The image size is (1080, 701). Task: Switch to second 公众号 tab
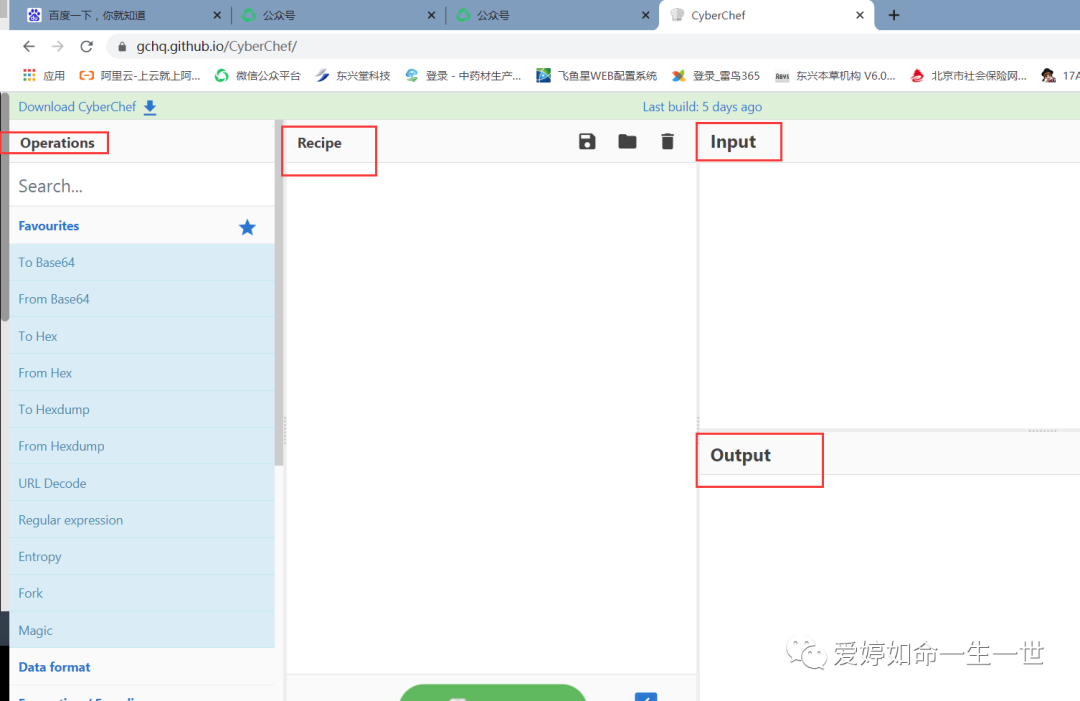pos(551,15)
